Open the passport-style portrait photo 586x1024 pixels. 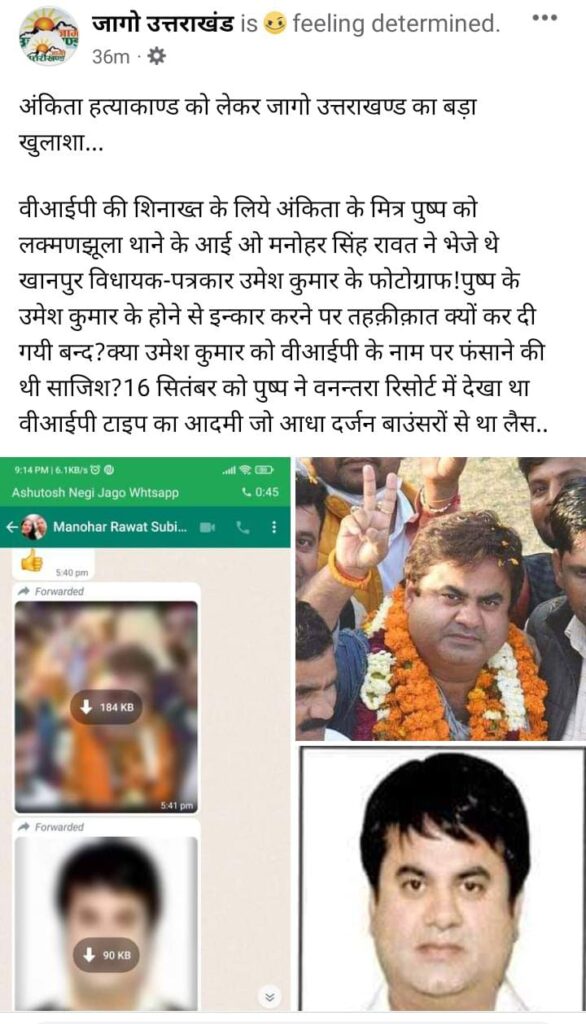click(x=442, y=879)
